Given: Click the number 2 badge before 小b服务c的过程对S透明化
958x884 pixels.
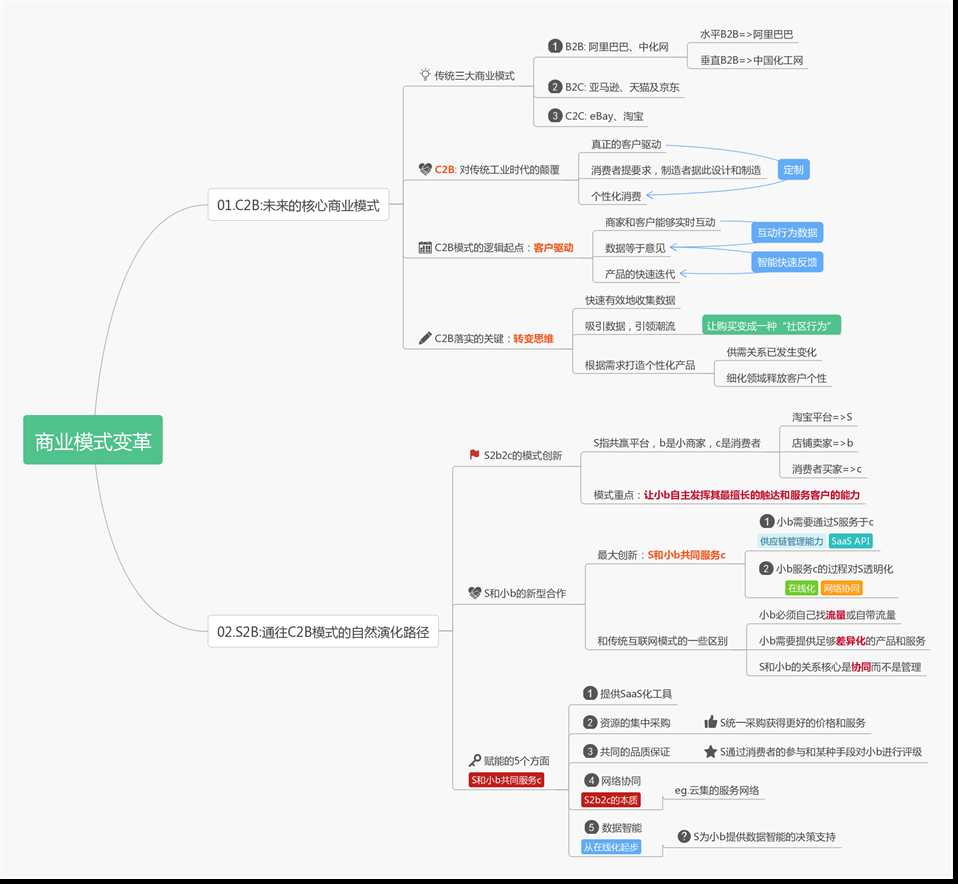Looking at the screenshot, I should click(x=766, y=569).
